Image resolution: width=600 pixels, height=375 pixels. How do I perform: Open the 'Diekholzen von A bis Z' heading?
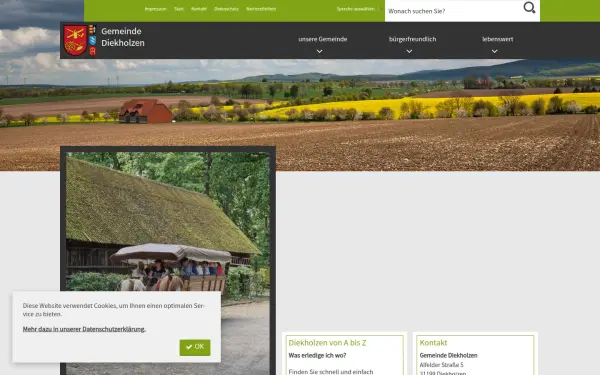327,343
